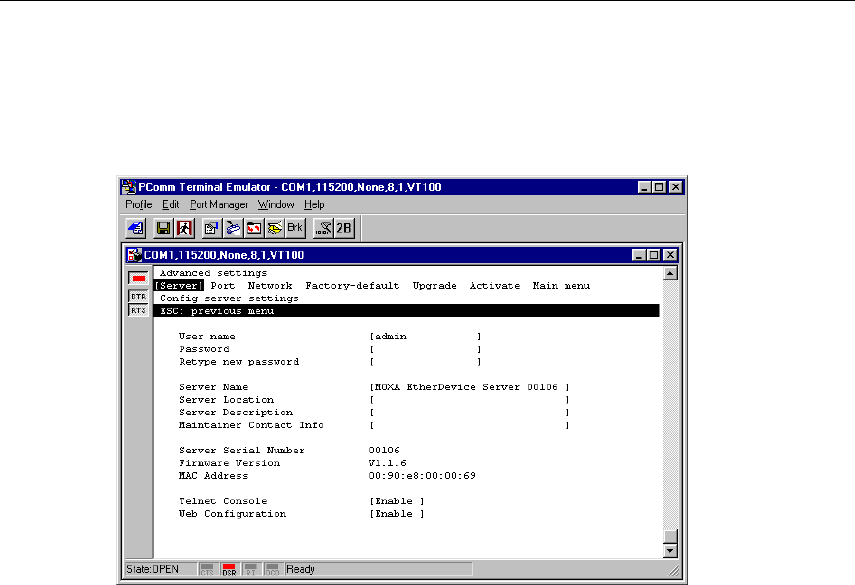Image resolution: width=855 pixels, height=585 pixels.
Task: Click the Password field
Action: (x=425, y=349)
